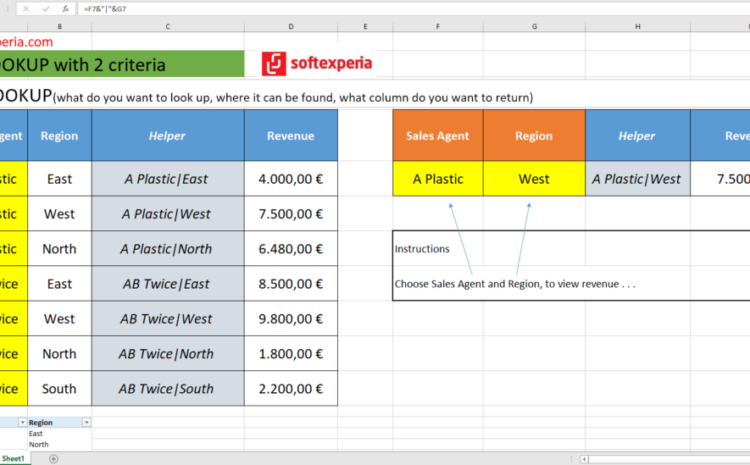Screen dimensions: 750x465
Task: Select the orange Region header
Action: (534, 135)
